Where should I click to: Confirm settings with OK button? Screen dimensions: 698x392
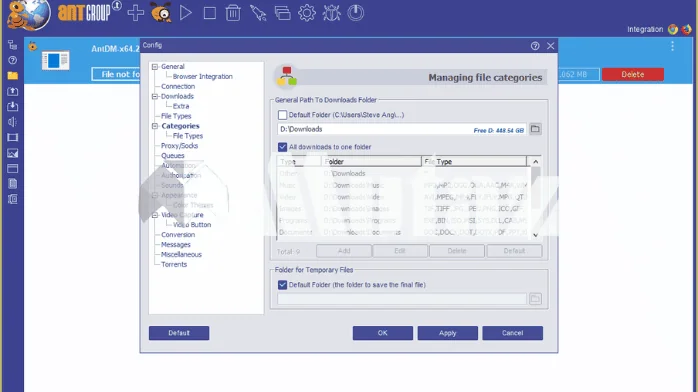(x=382, y=333)
